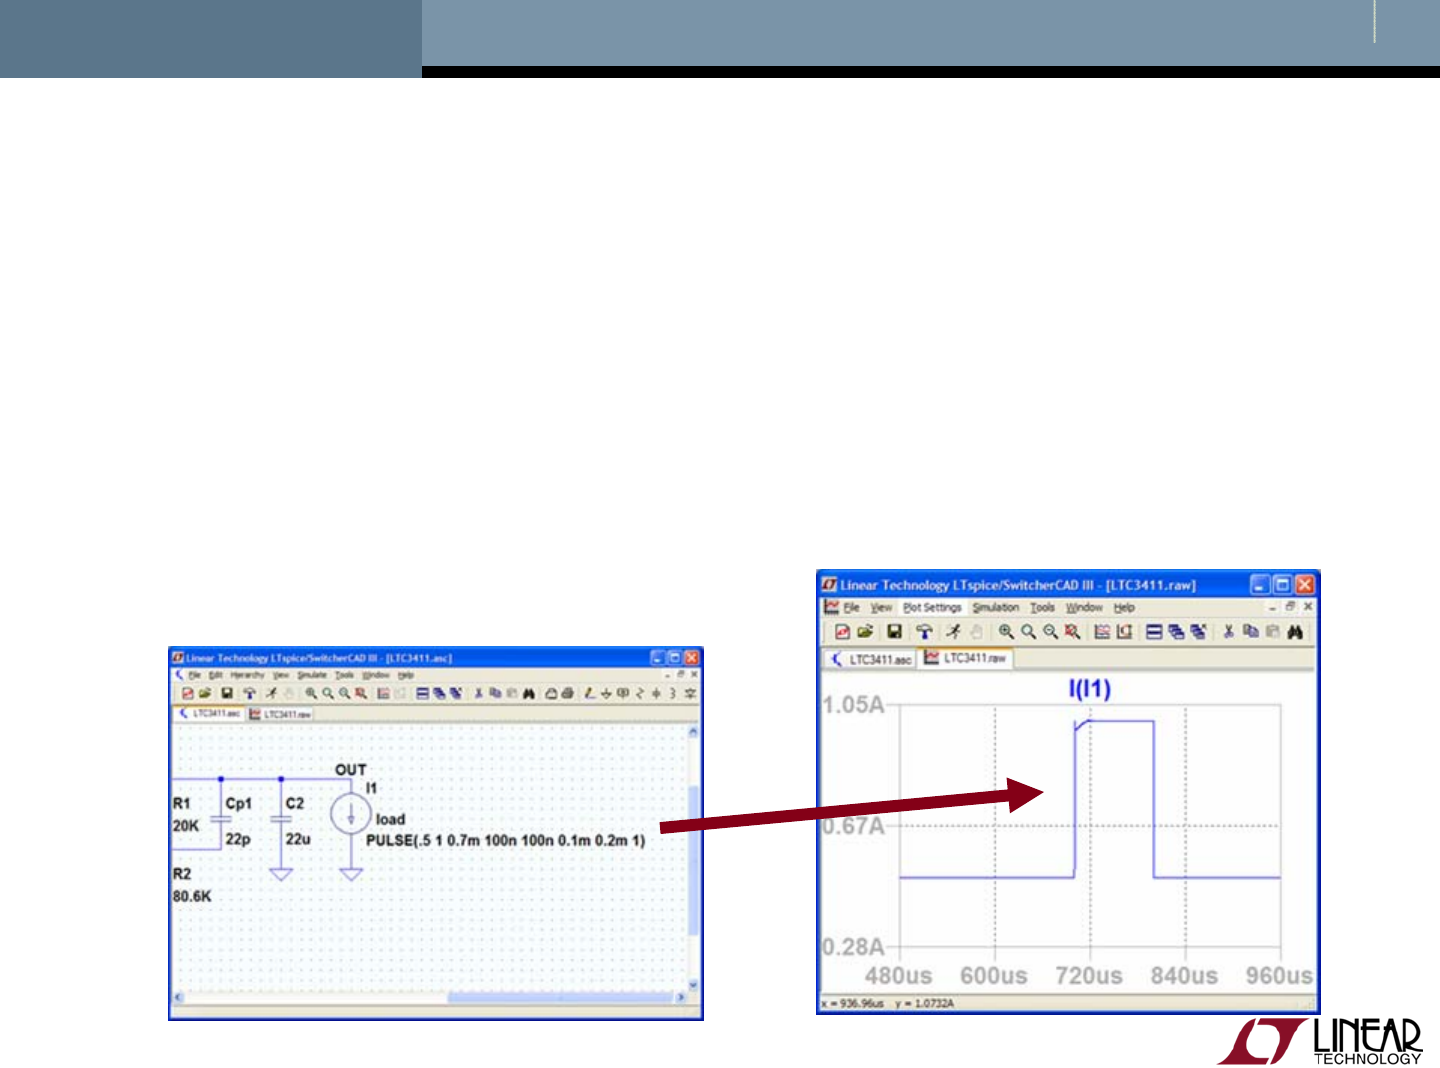The image size is (1440, 1068).
Task: Save using the floppy disk icon in the waveform window
Action: click(895, 632)
